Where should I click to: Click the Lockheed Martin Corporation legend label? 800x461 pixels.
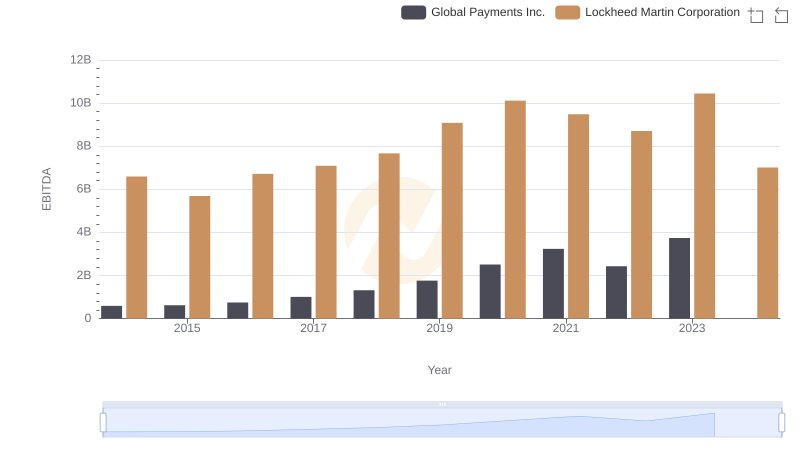662,12
